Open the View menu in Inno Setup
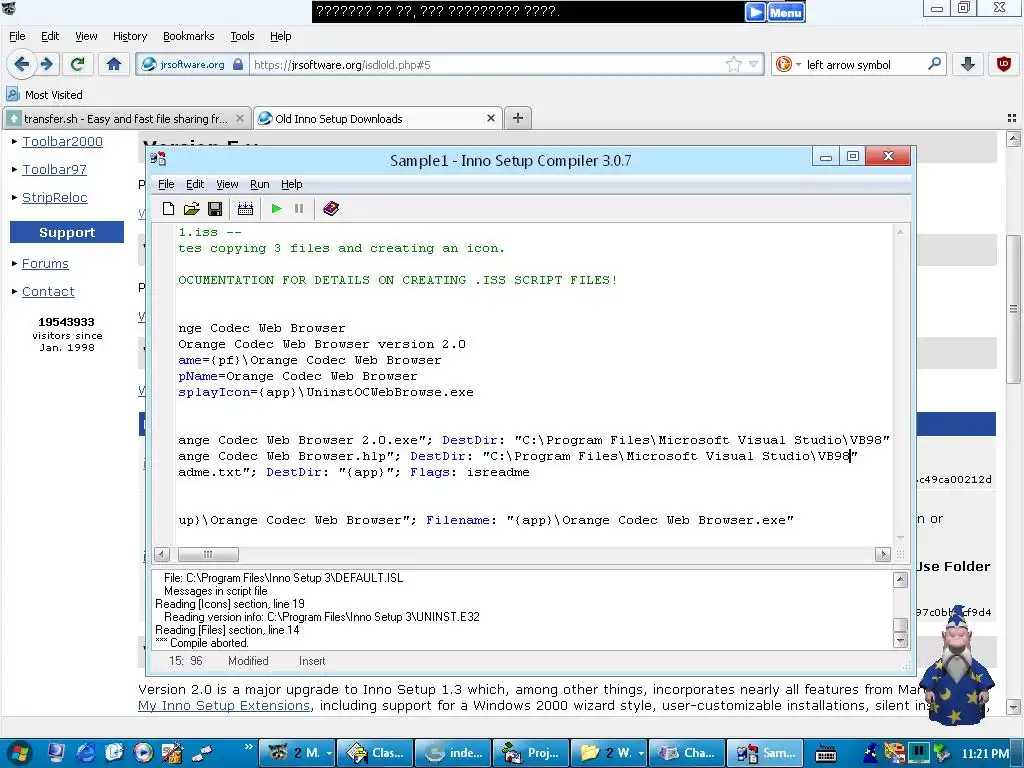The width and height of the screenshot is (1024, 768). [227, 184]
